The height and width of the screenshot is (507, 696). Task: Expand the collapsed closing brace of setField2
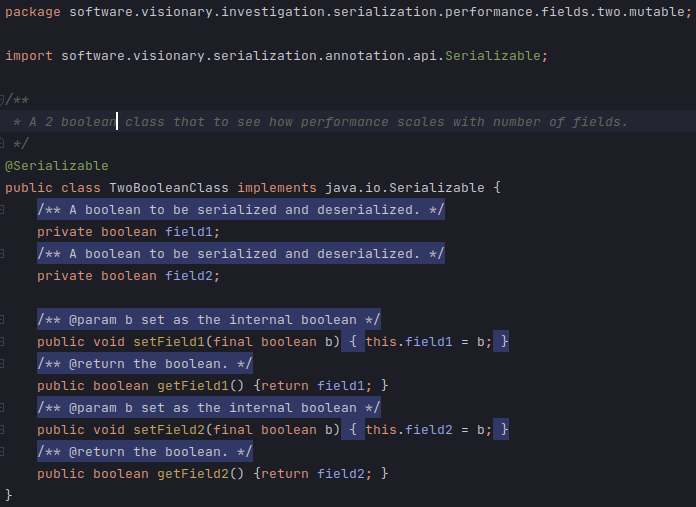click(501, 429)
